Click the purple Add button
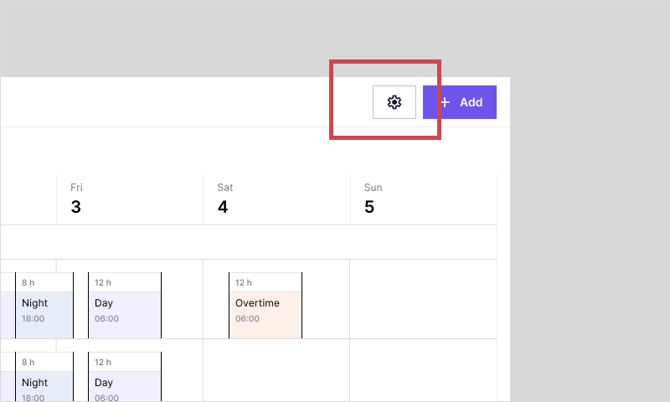This screenshot has height=402, width=670. tap(460, 102)
